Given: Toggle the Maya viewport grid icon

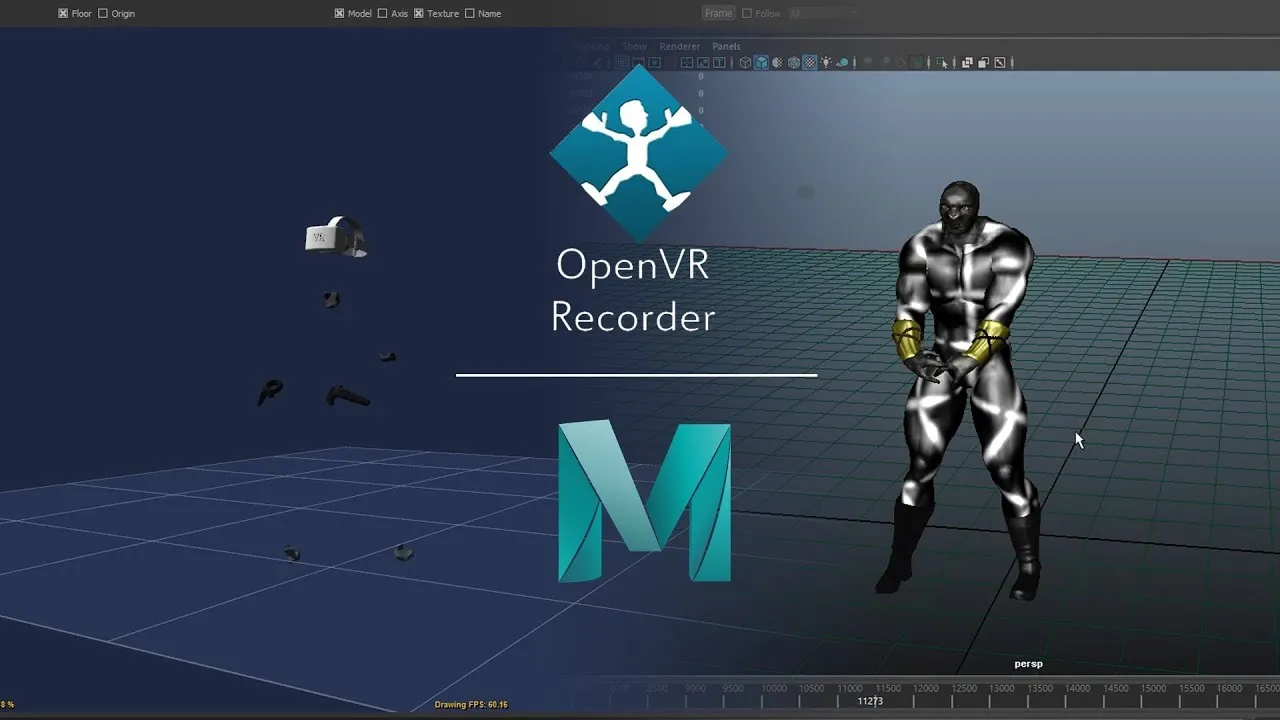Looking at the screenshot, I should [x=622, y=62].
